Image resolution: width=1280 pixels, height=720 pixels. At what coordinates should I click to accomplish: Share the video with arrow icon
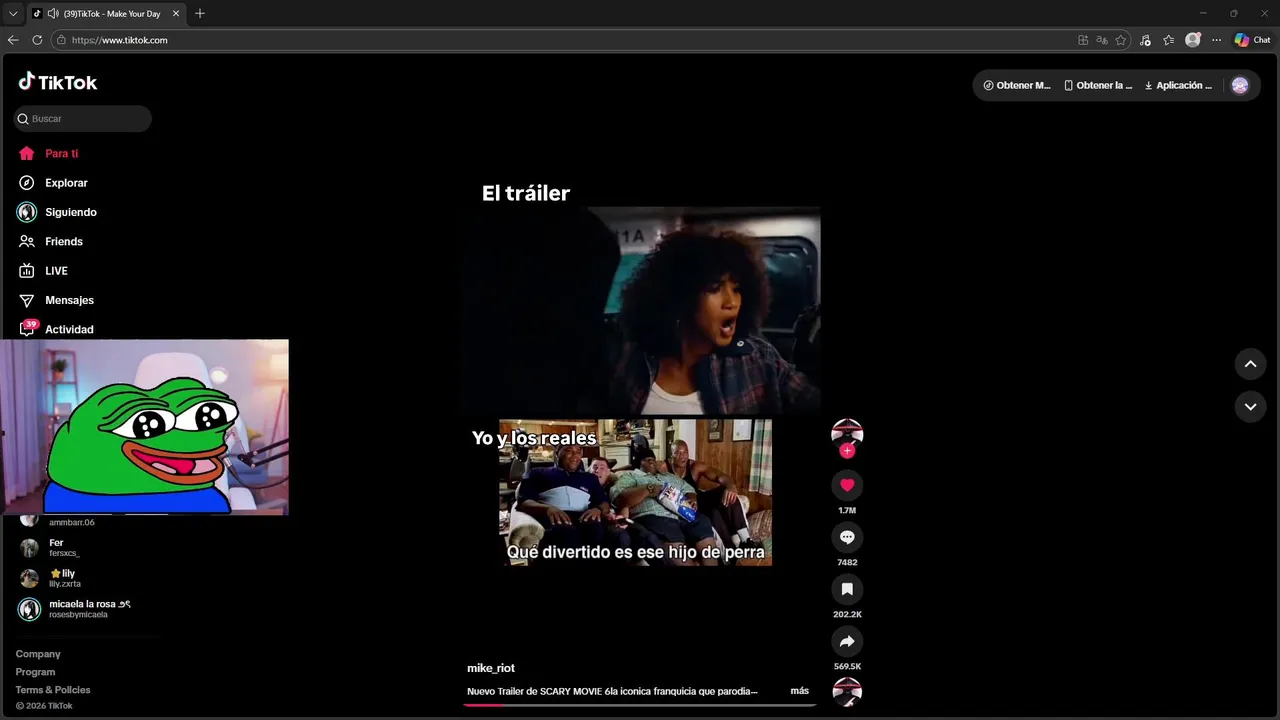[x=847, y=641]
